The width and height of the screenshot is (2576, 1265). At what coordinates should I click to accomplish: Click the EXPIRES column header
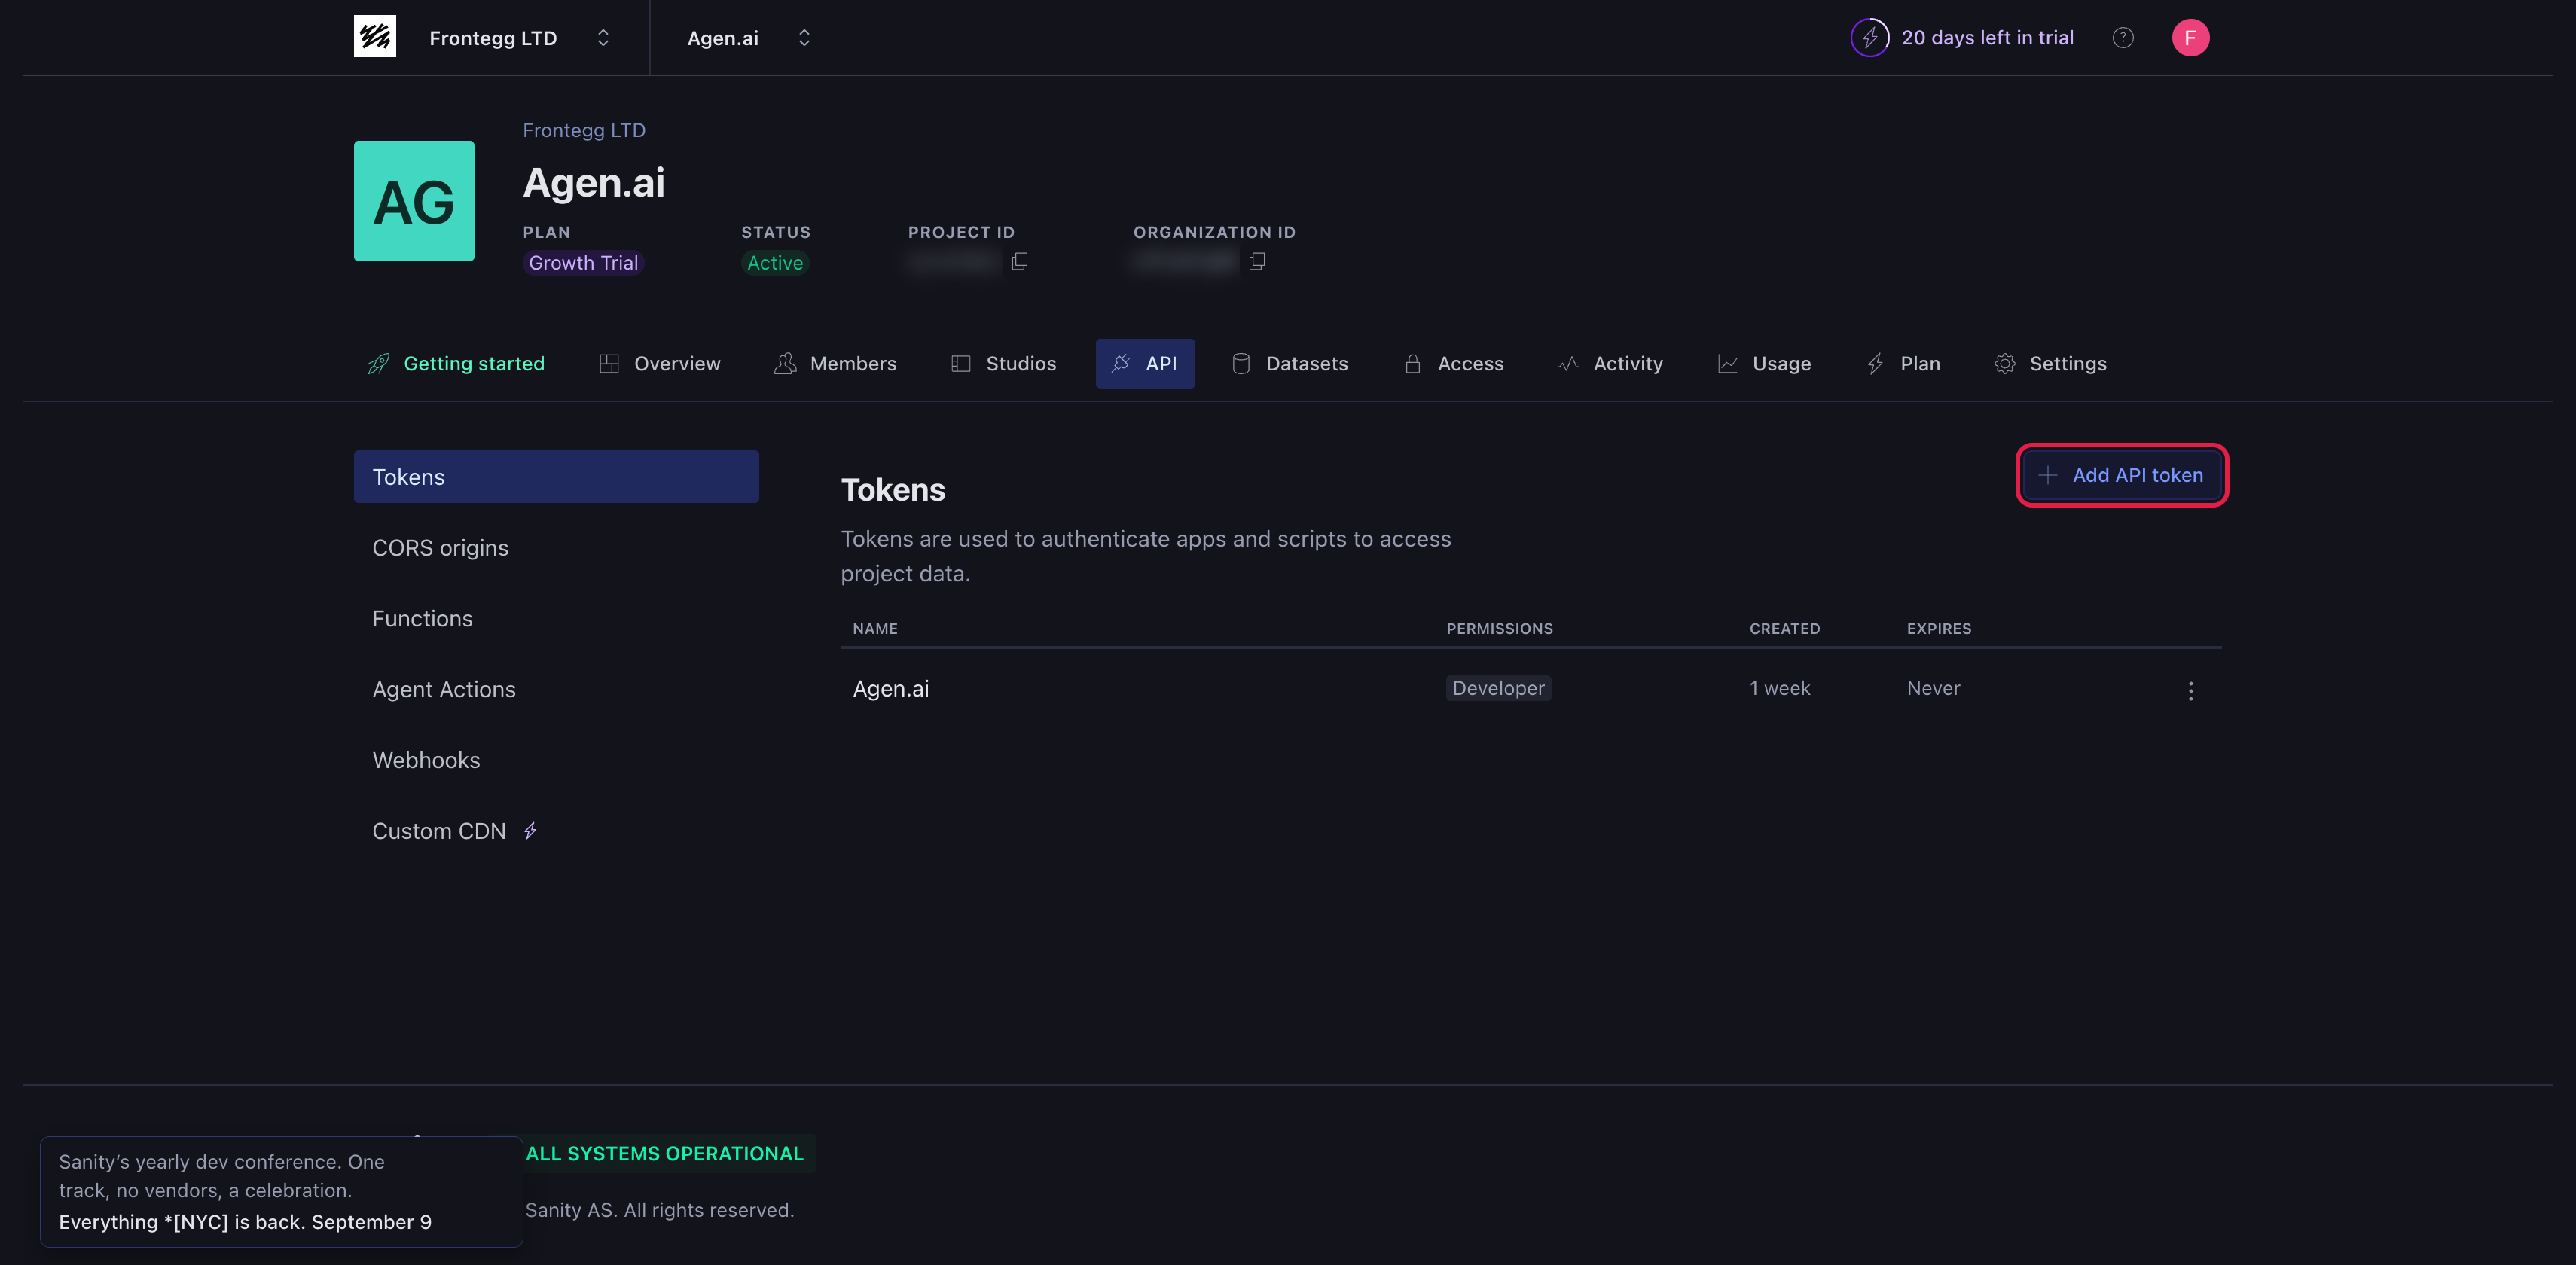pos(1938,629)
